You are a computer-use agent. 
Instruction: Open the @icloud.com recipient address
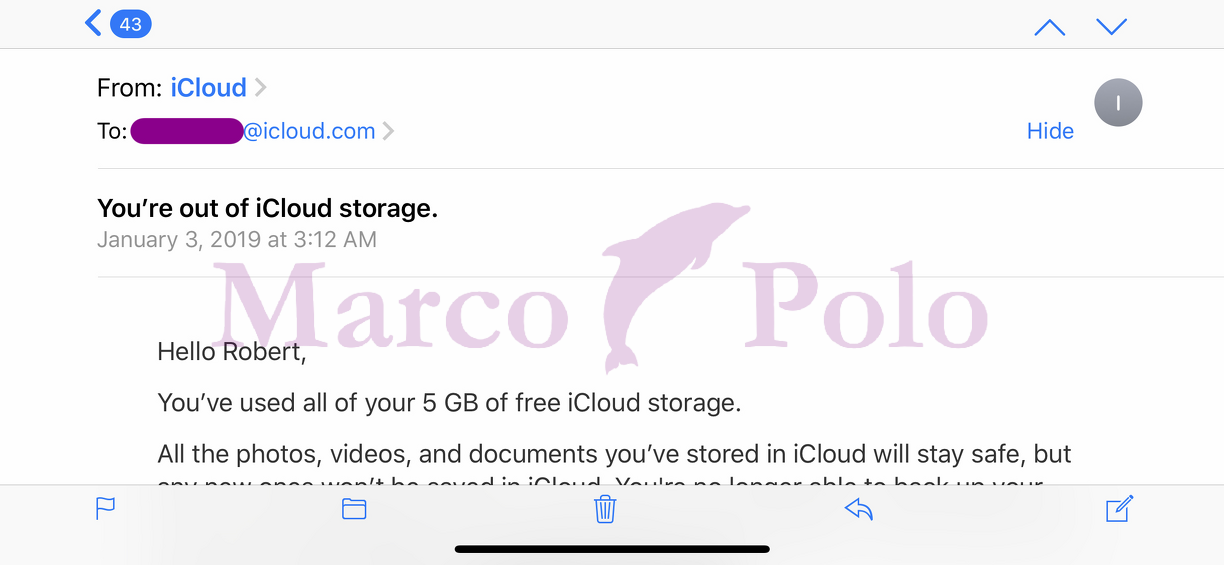[x=252, y=131]
